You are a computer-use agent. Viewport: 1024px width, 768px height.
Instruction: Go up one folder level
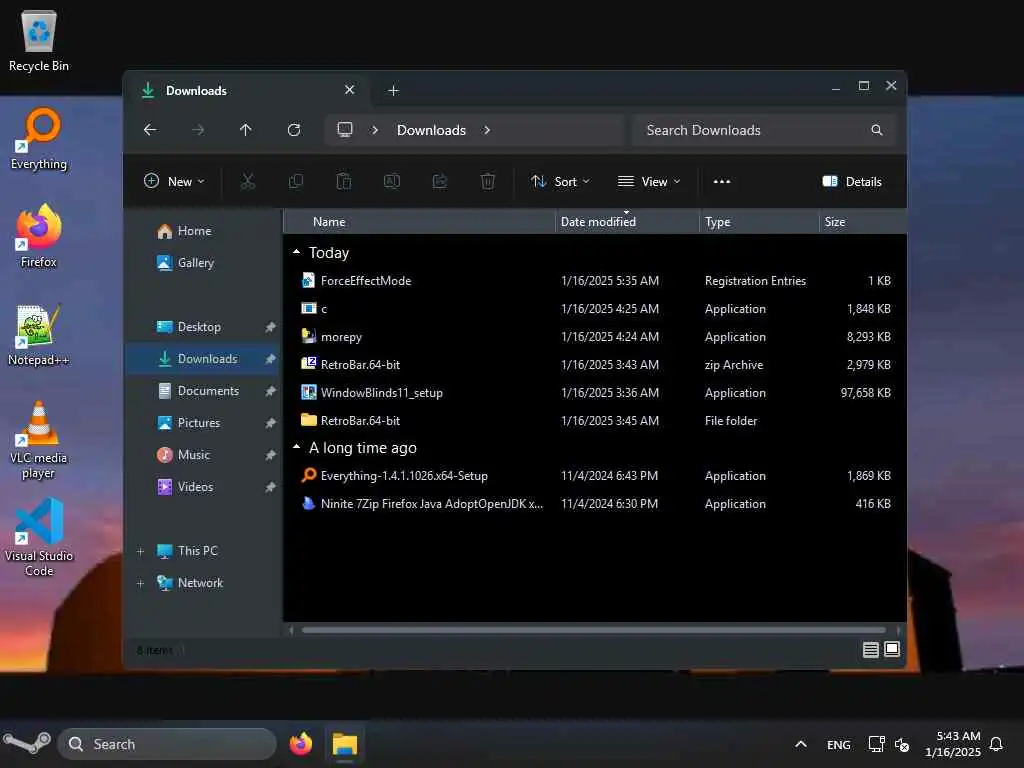(x=246, y=130)
